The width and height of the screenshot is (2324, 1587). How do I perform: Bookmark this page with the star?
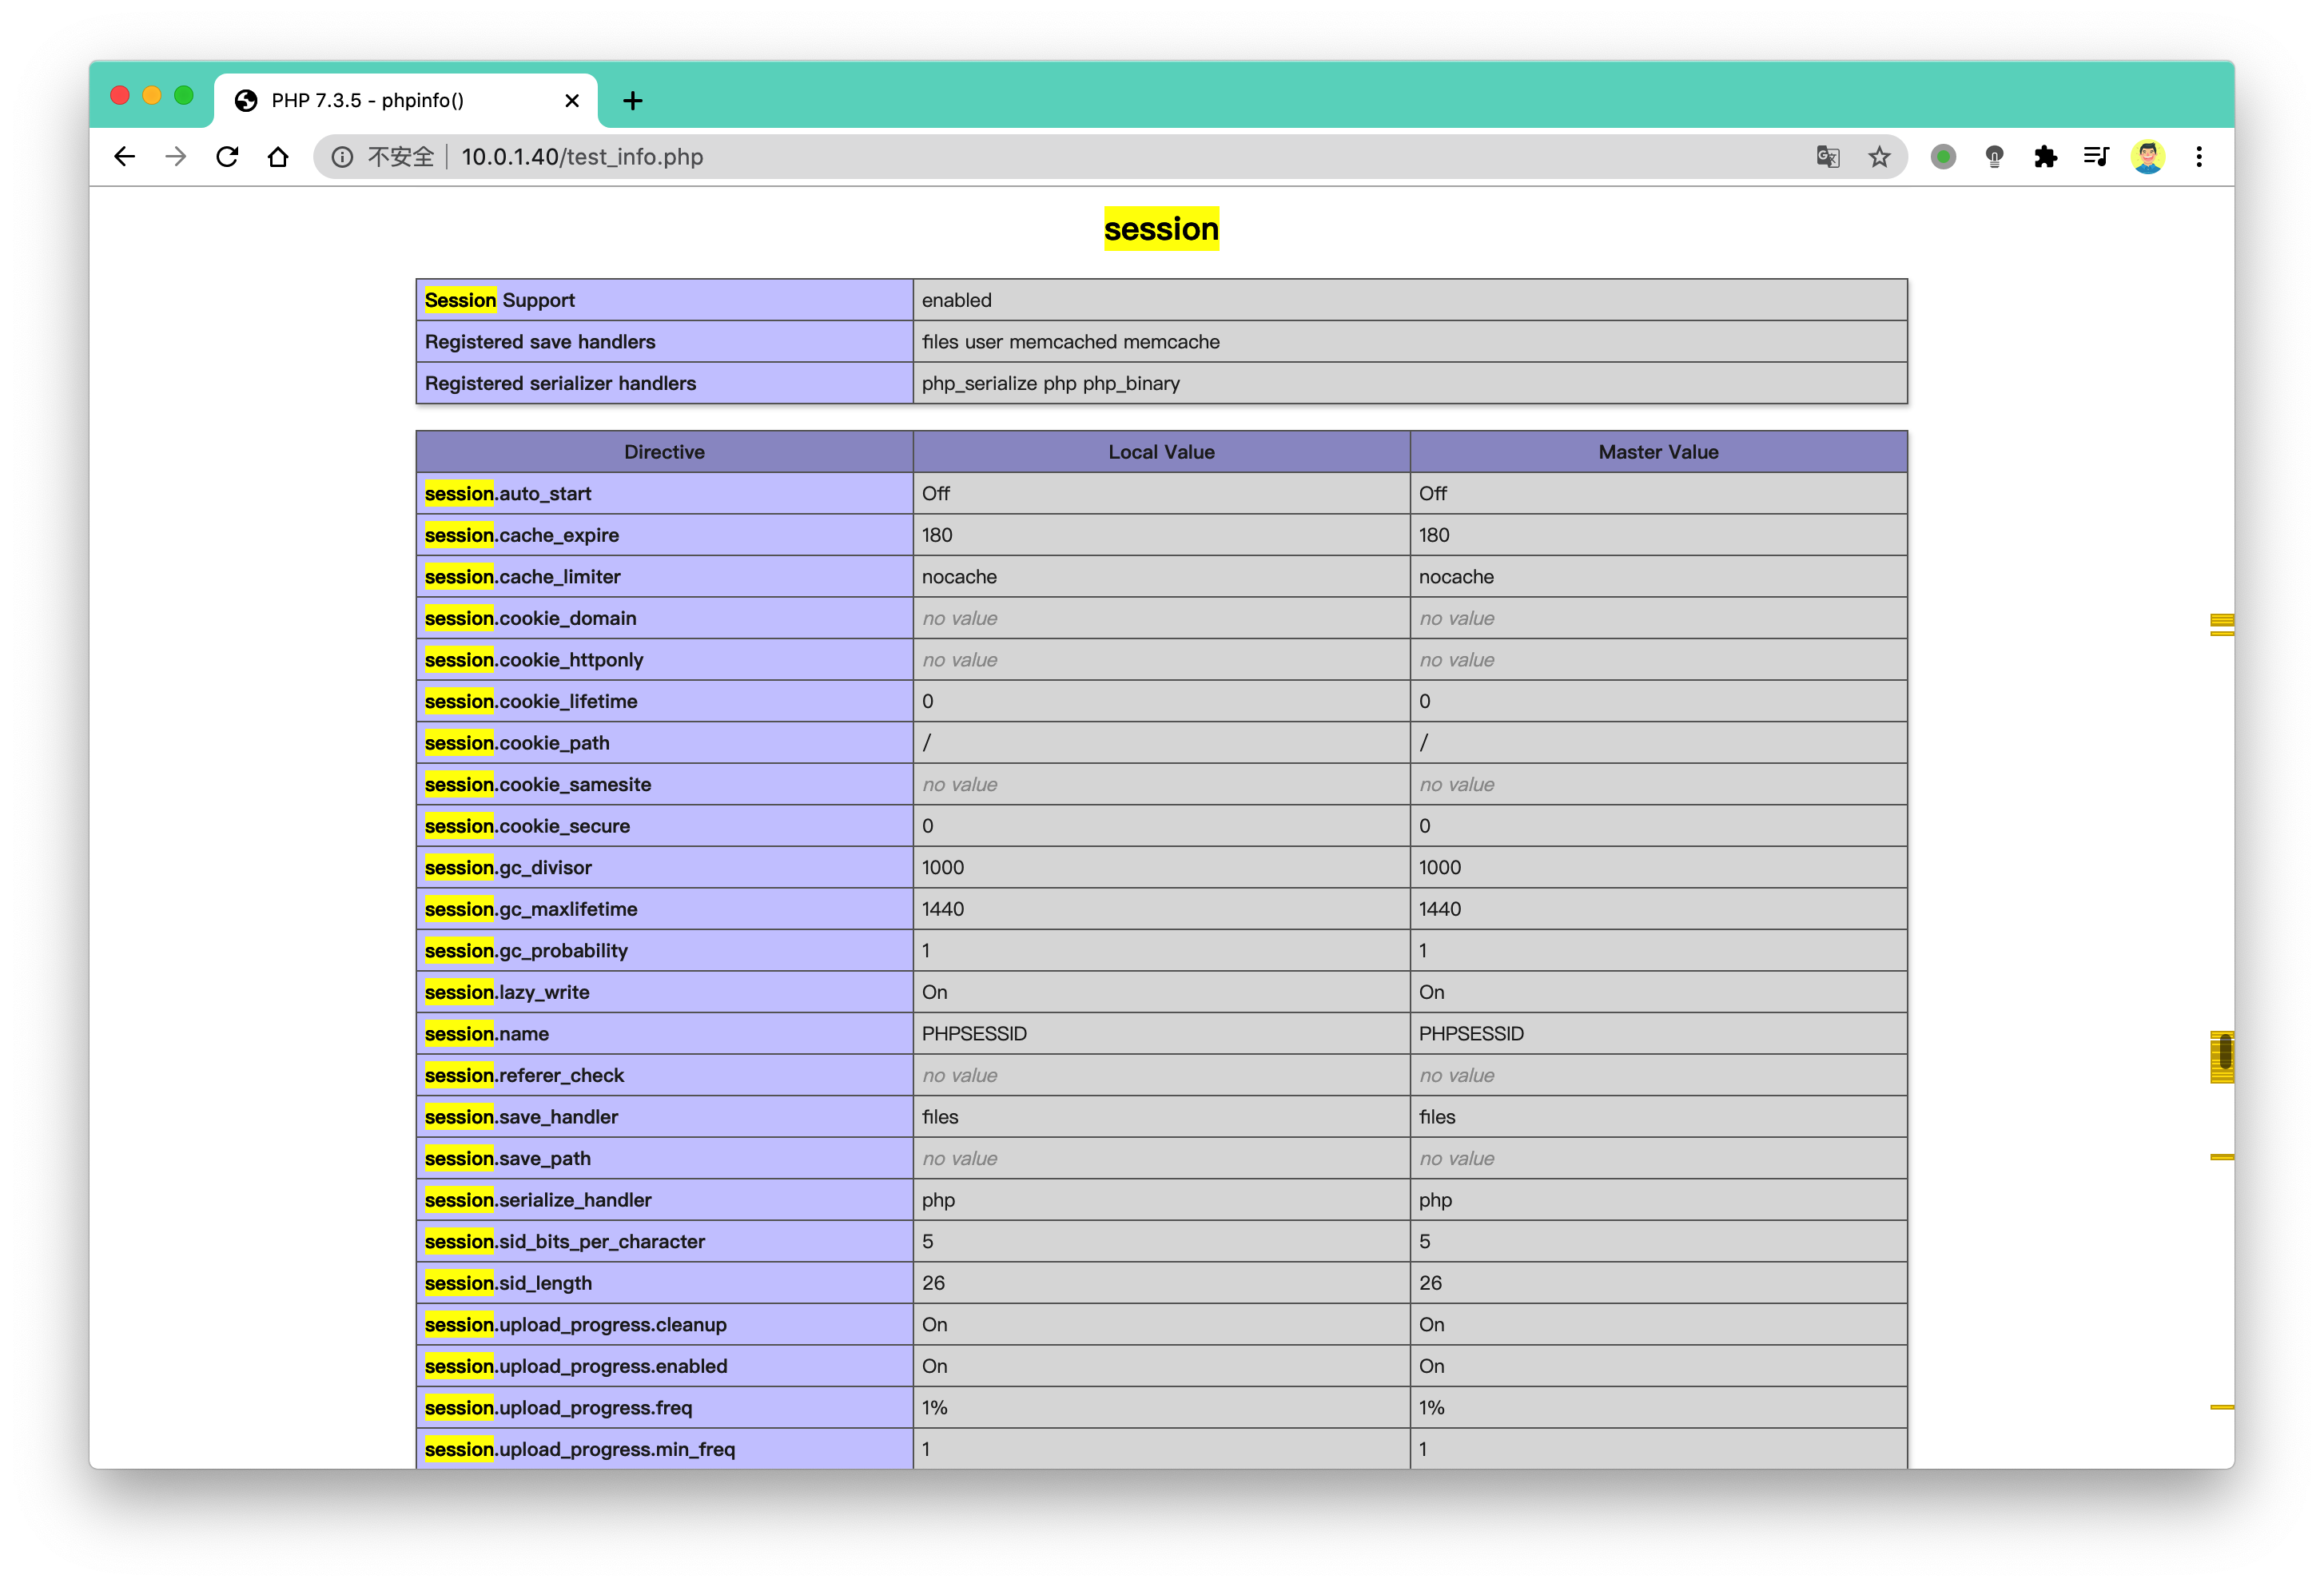[1879, 157]
